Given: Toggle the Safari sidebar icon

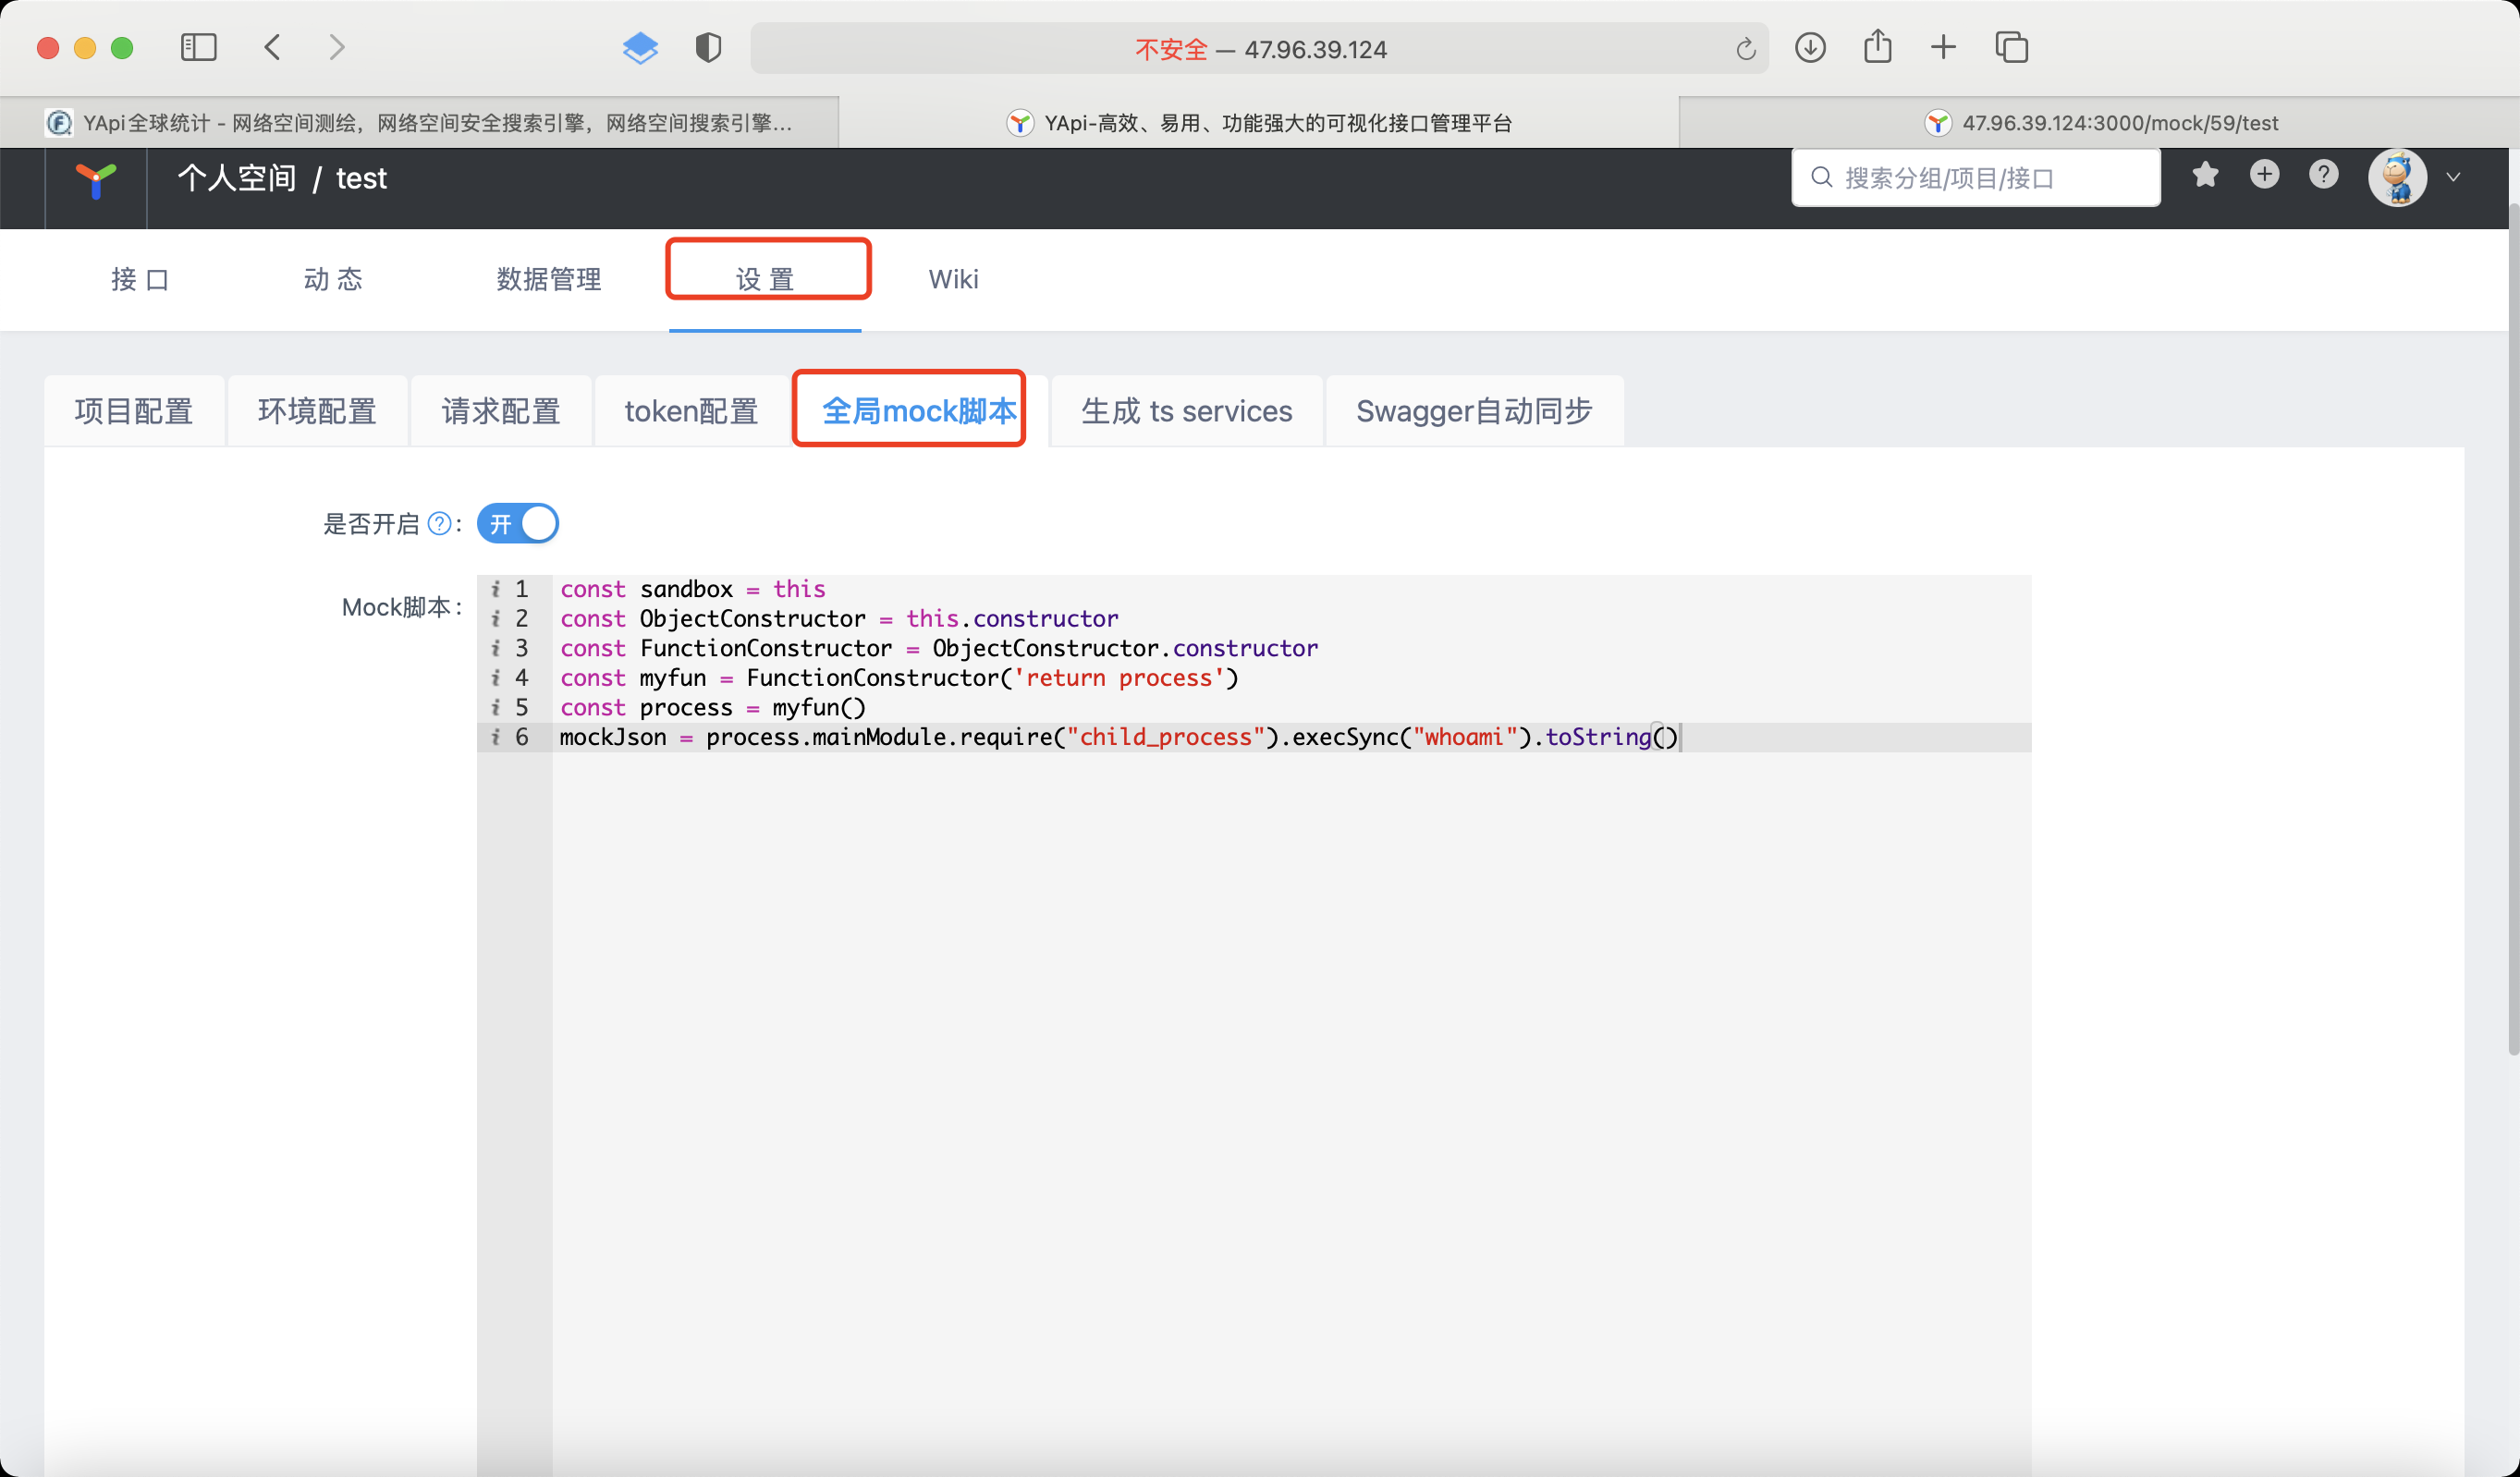Looking at the screenshot, I should click(x=198, y=48).
